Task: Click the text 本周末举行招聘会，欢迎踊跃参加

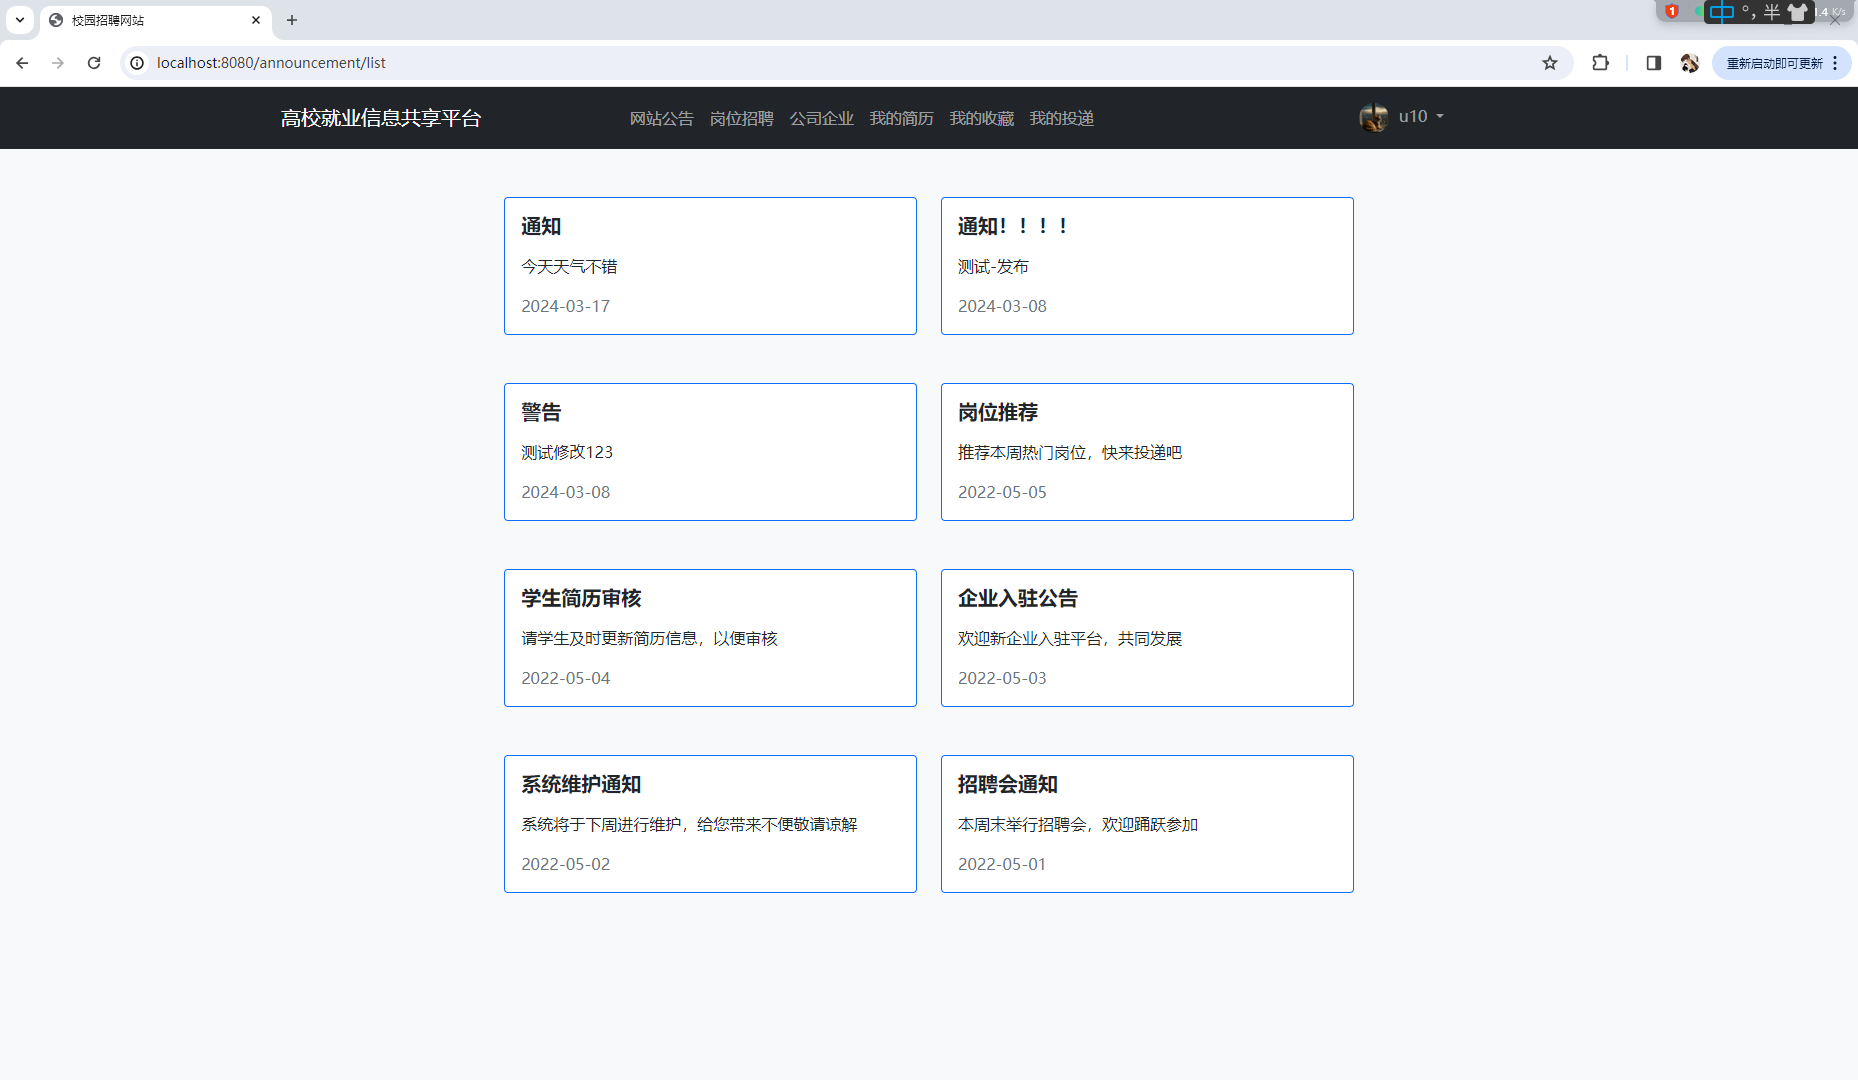Action: pyautogui.click(x=1078, y=825)
